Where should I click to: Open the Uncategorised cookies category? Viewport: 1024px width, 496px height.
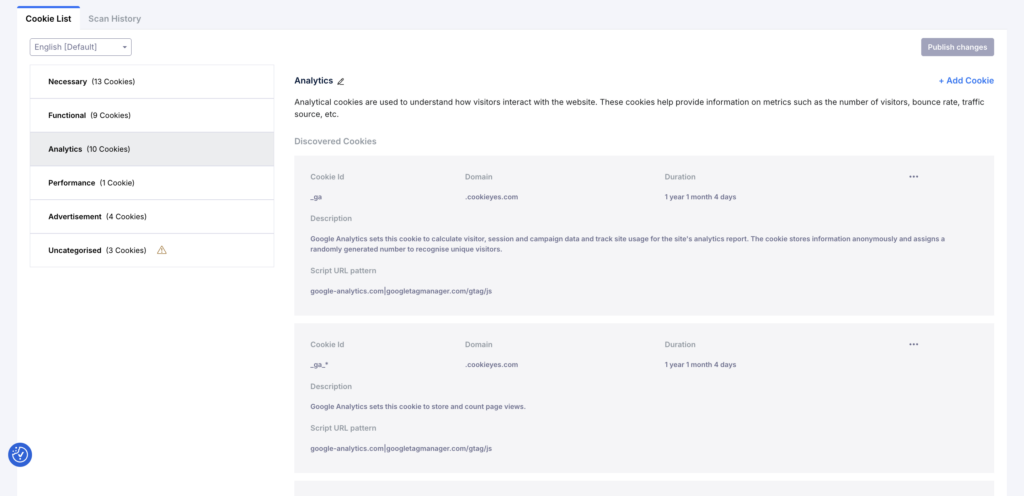click(x=98, y=250)
